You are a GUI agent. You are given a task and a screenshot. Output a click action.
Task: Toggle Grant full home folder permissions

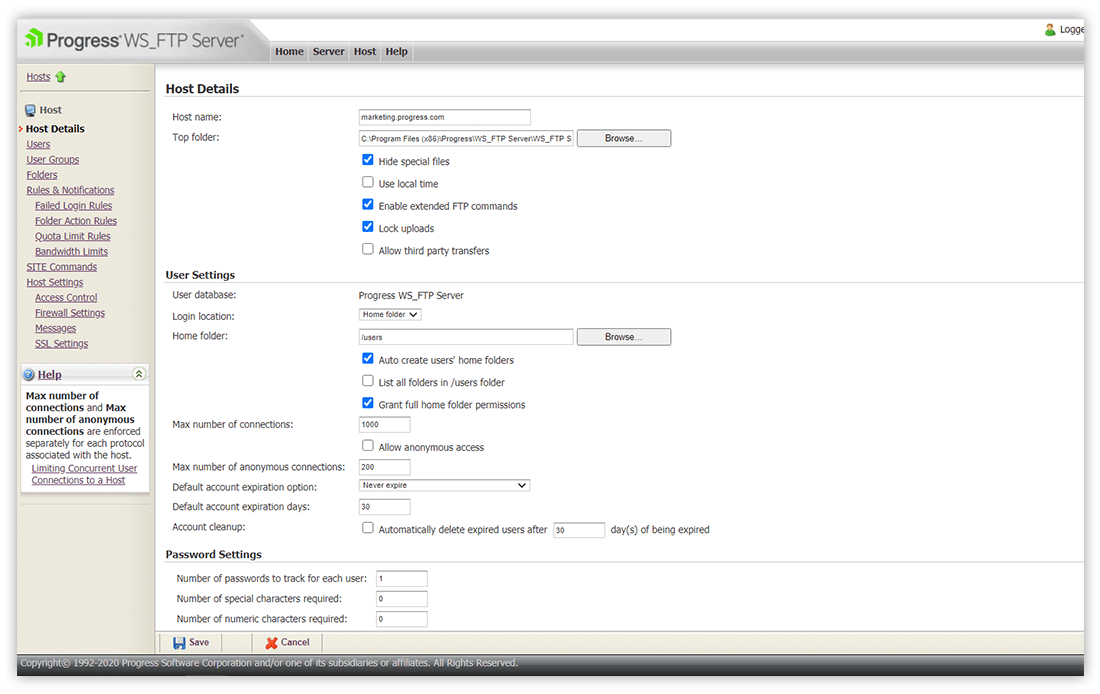point(368,403)
